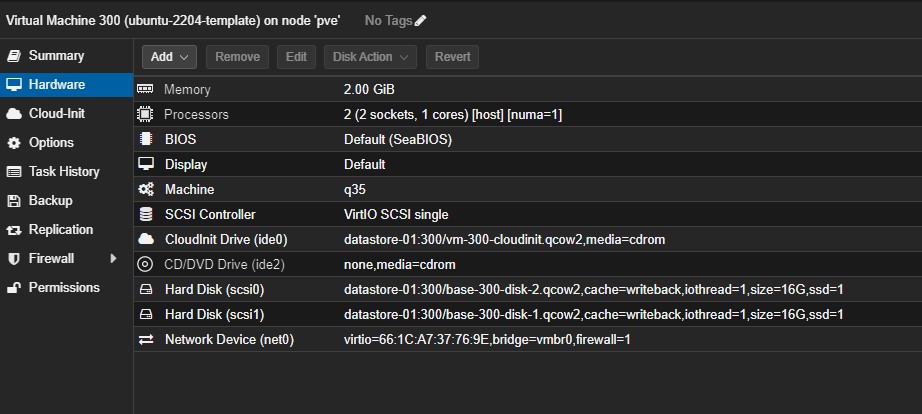Click the SCSI Controller database icon
The image size is (922, 414).
[x=146, y=214]
